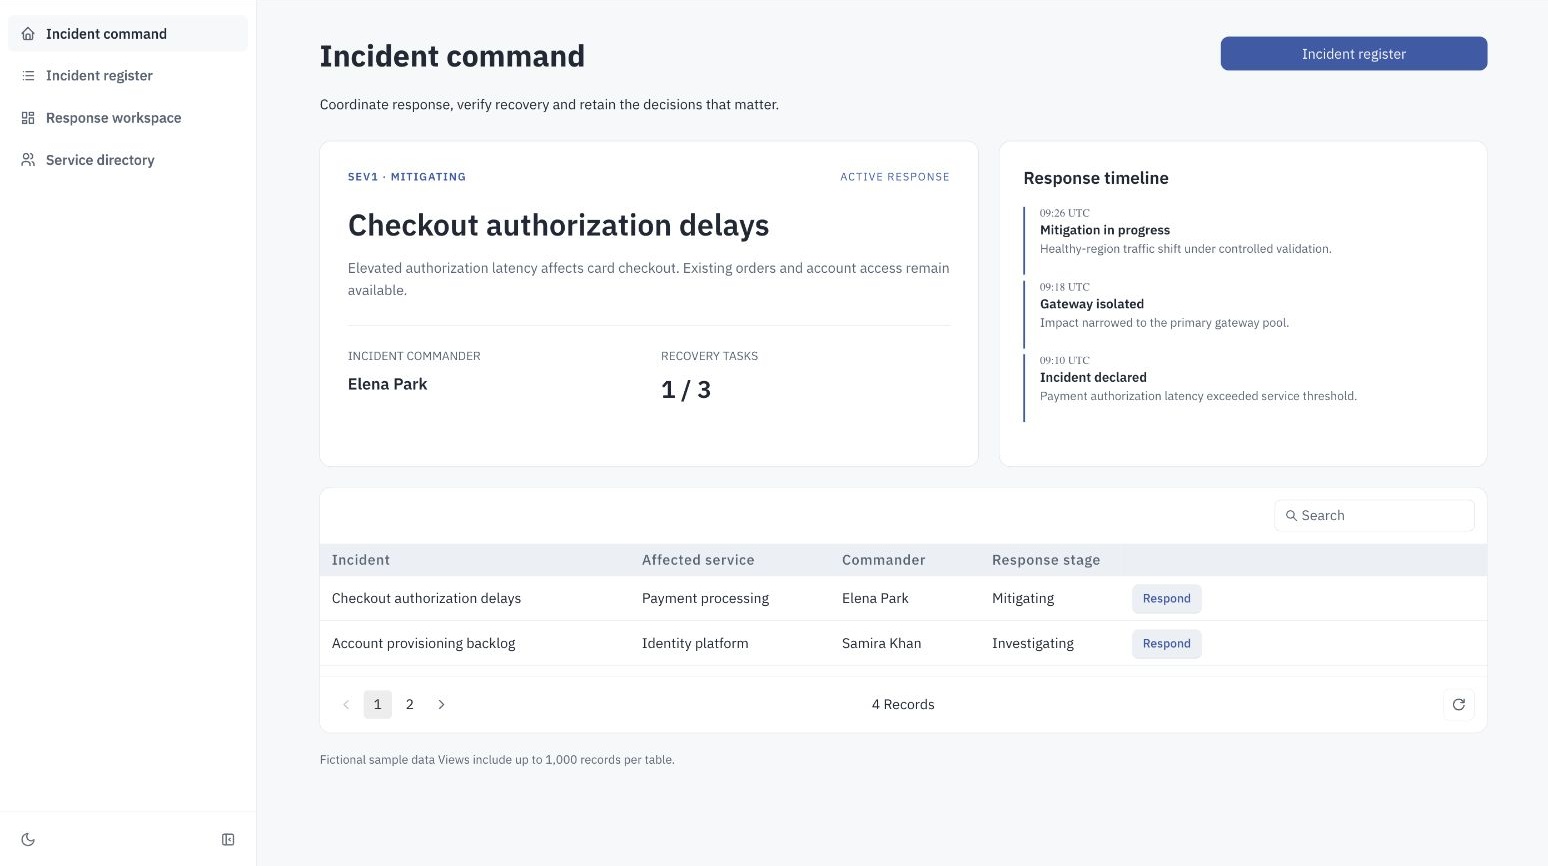Go to the next table page
Viewport: 1548px width, 866px height.
[441, 705]
